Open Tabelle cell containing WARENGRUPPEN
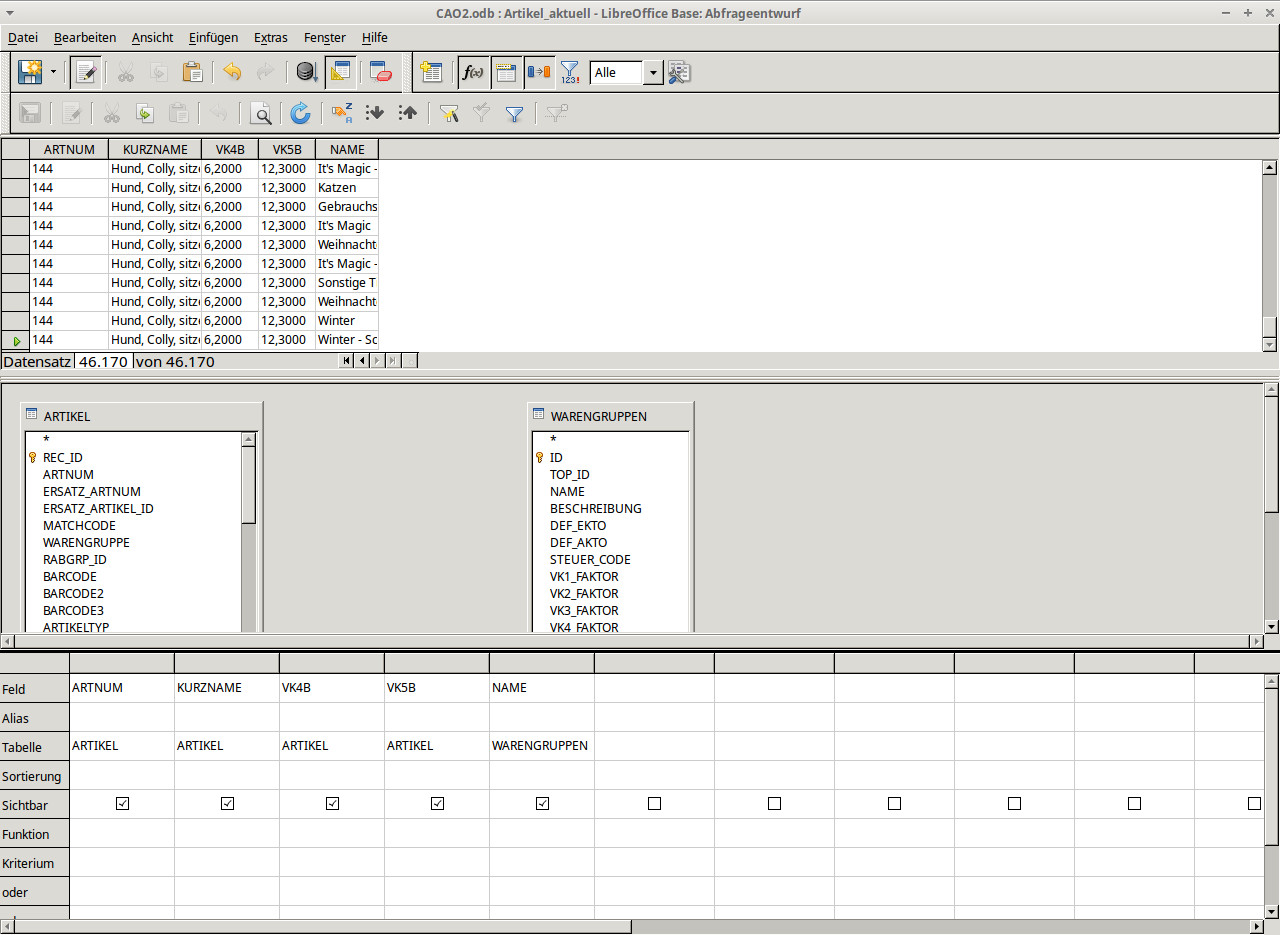This screenshot has width=1280, height=935. pos(542,746)
